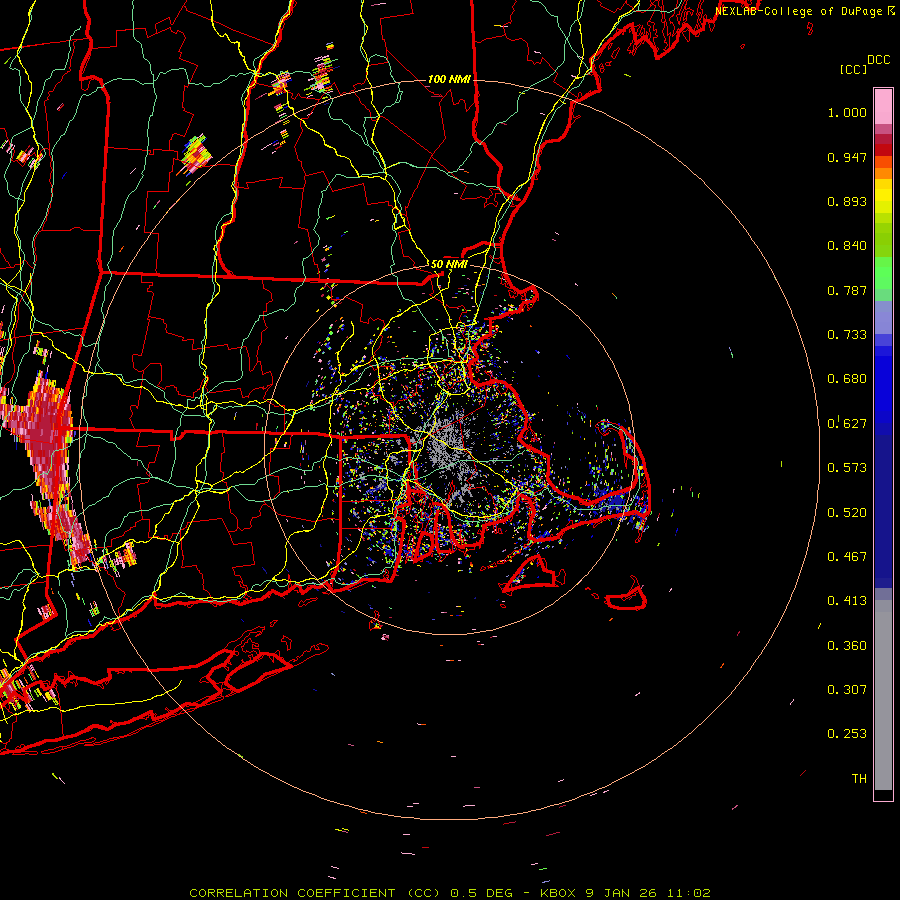
Task: Click the 0.467 scale label
Action: 847,557
